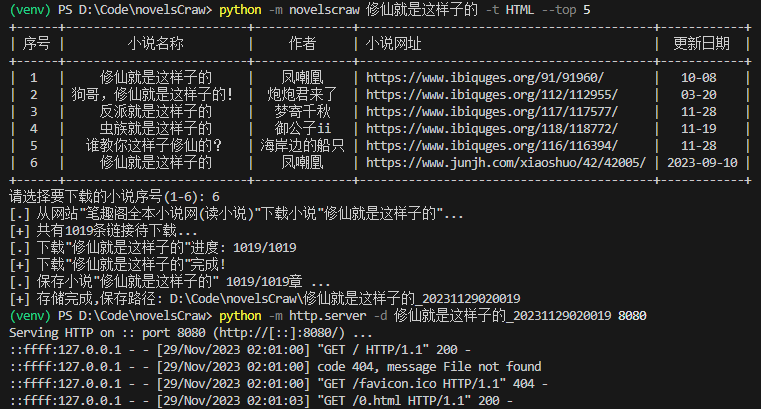Viewport: 761px width, 409px height.
Task: Click the line 共有1019条链接待下载
Action: point(103,230)
